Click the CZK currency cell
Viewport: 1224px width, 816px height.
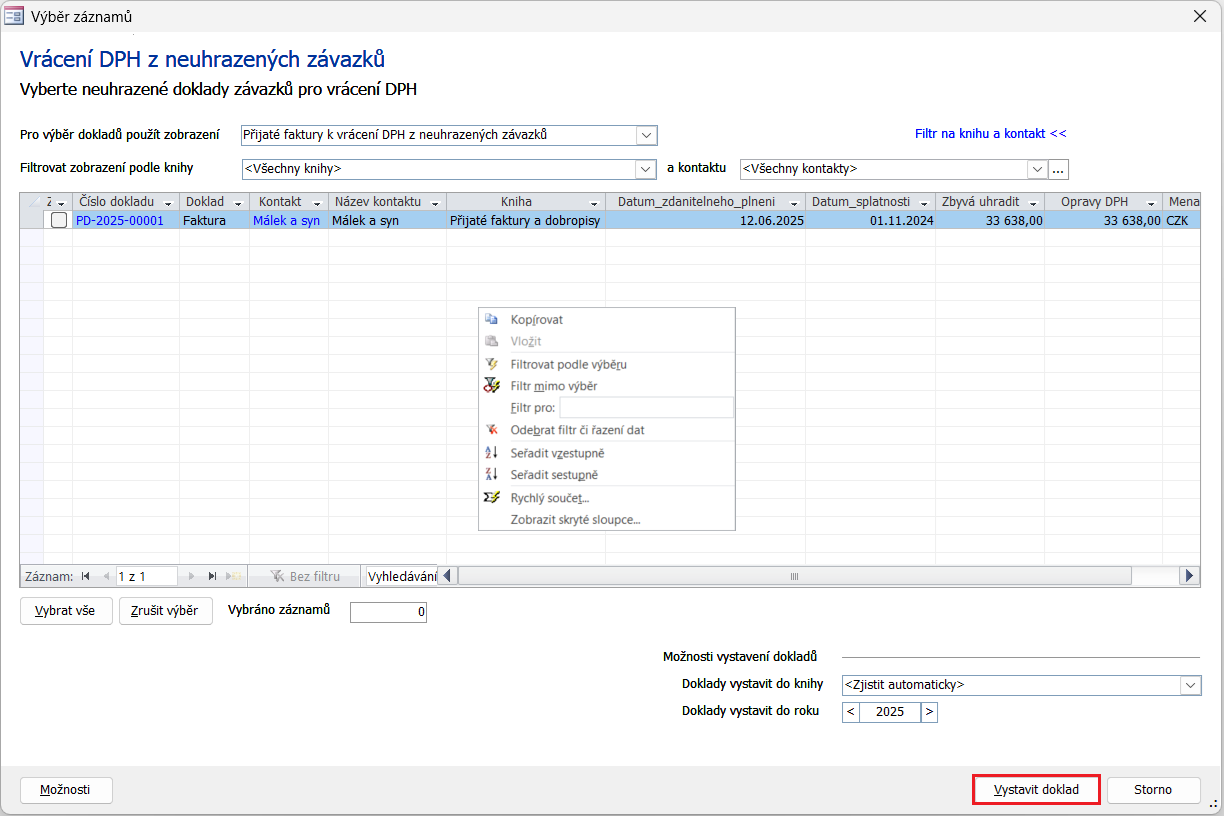click(1181, 220)
